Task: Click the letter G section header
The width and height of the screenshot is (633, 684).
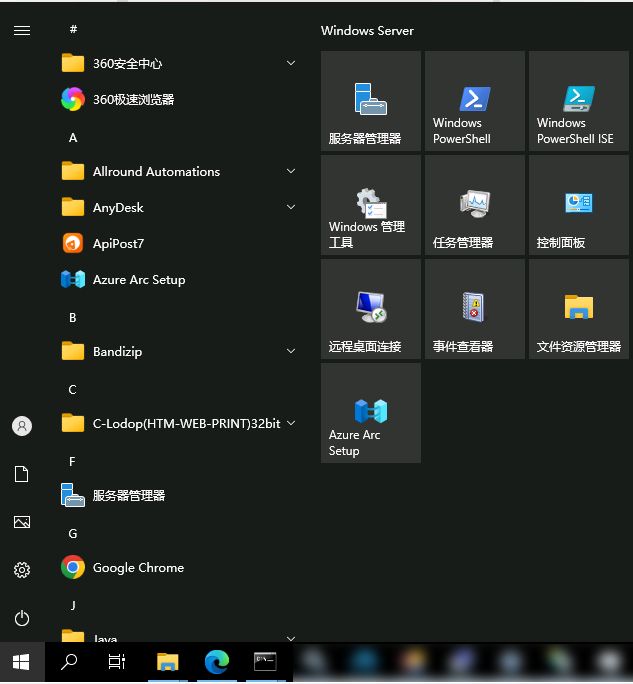Action: (x=73, y=534)
